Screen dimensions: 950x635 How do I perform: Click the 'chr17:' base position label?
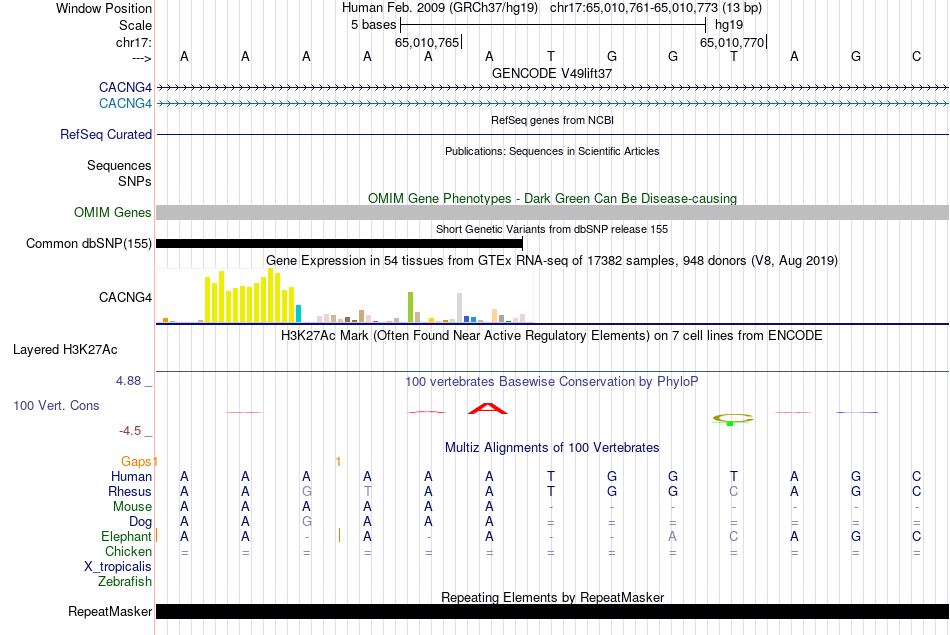click(133, 42)
